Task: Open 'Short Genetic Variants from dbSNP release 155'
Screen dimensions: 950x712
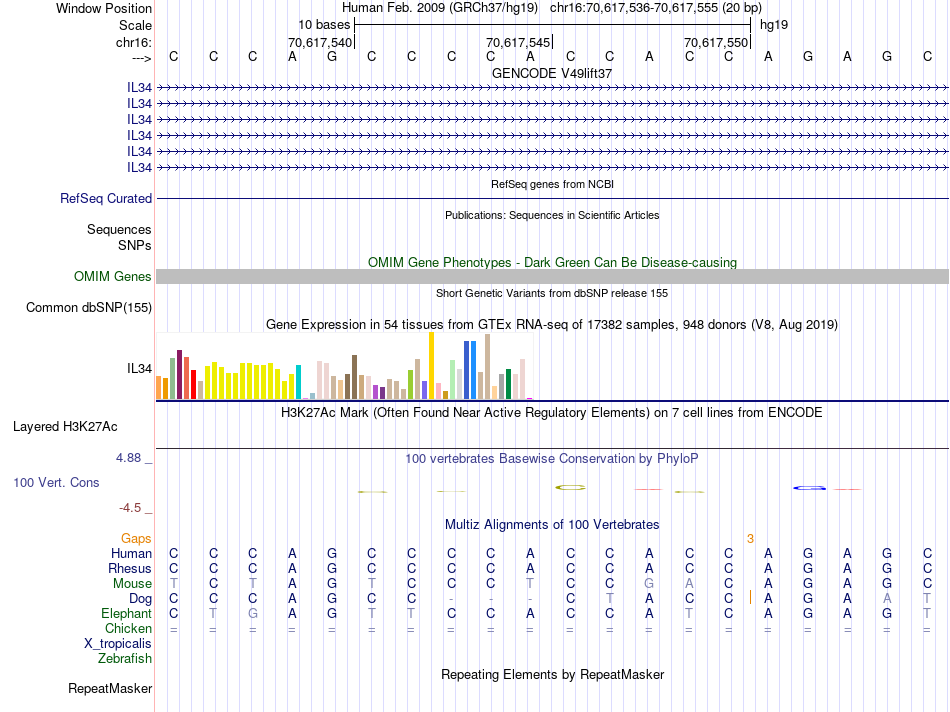Action: [552, 293]
